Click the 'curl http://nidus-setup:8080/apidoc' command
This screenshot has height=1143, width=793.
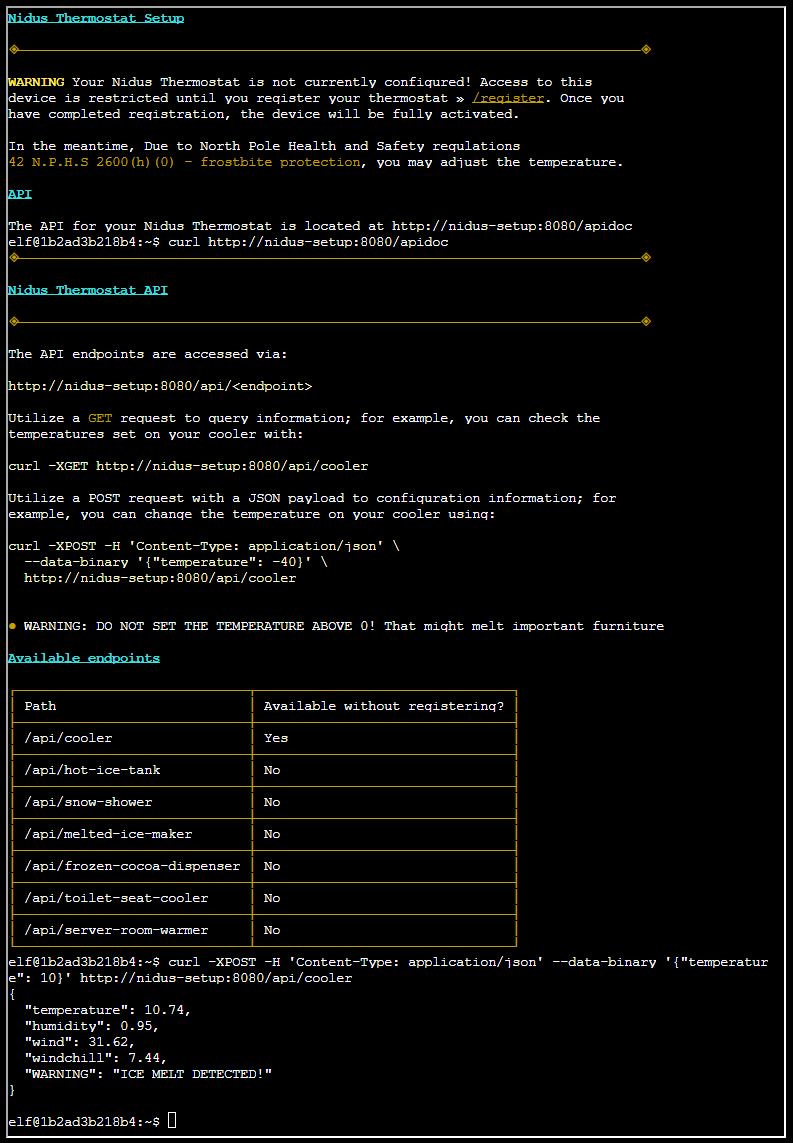(x=308, y=242)
